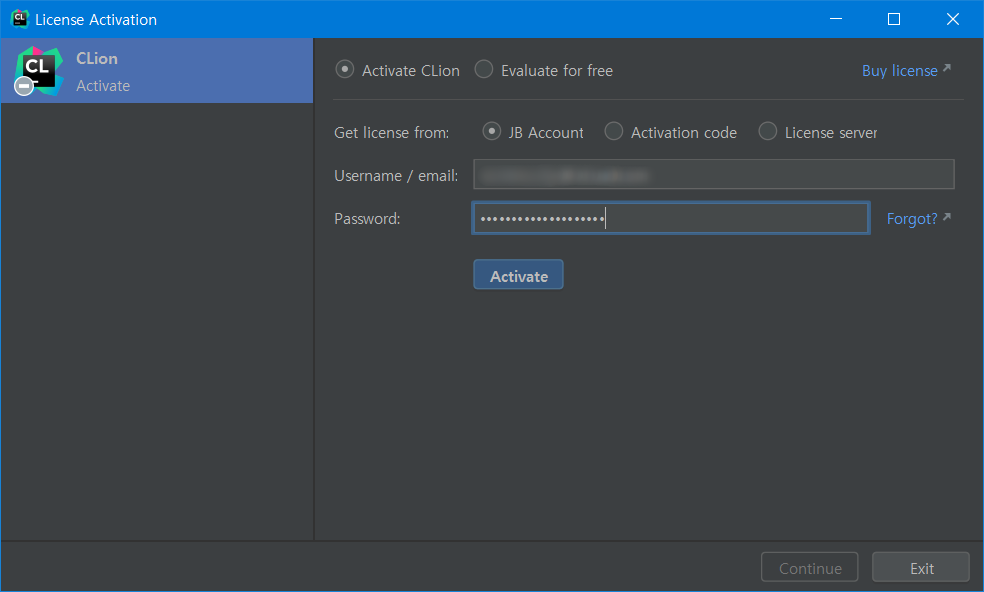Image resolution: width=984 pixels, height=592 pixels.
Task: Click the CLion icon in the title bar
Action: coord(19,19)
